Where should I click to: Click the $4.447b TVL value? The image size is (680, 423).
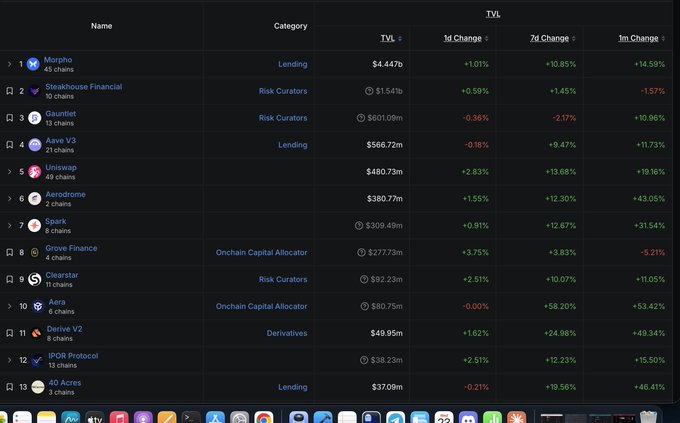point(387,64)
